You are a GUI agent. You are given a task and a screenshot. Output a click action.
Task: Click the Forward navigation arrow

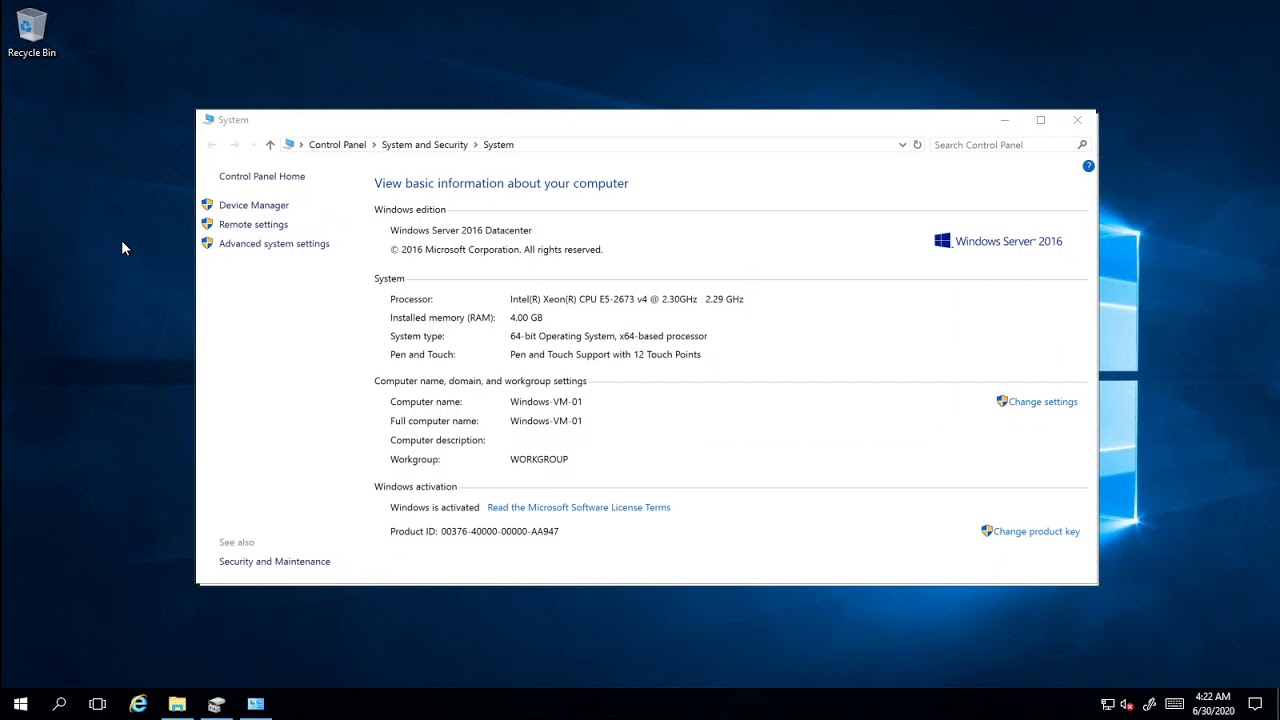(234, 145)
